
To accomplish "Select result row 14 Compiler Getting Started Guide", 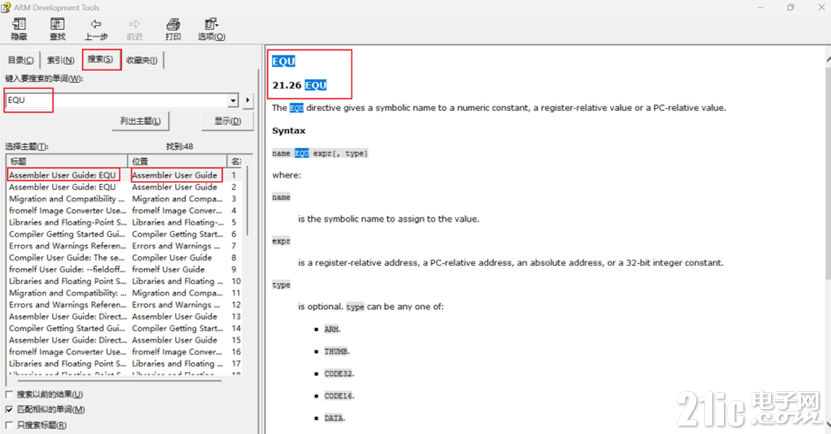I will click(125, 328).
